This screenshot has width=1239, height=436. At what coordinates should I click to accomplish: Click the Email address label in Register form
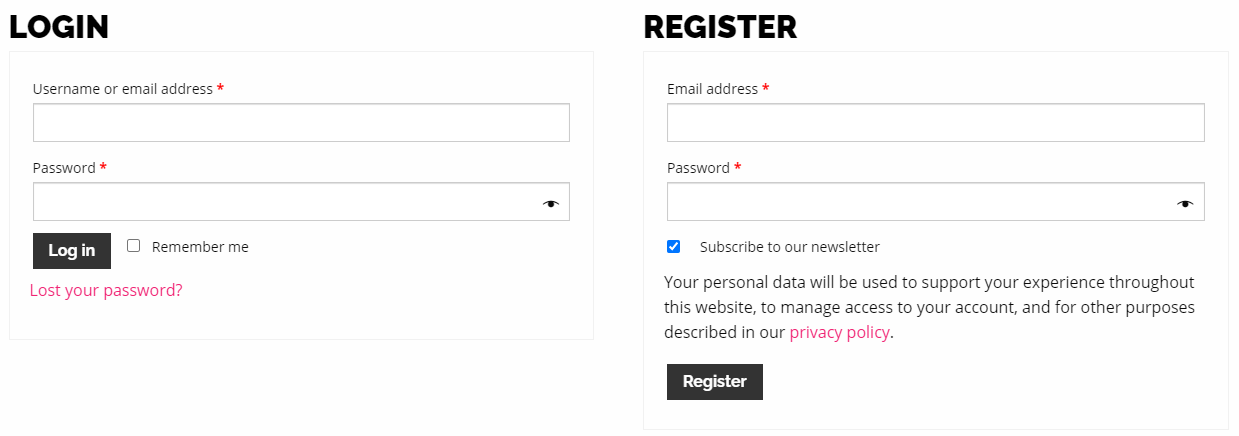712,89
